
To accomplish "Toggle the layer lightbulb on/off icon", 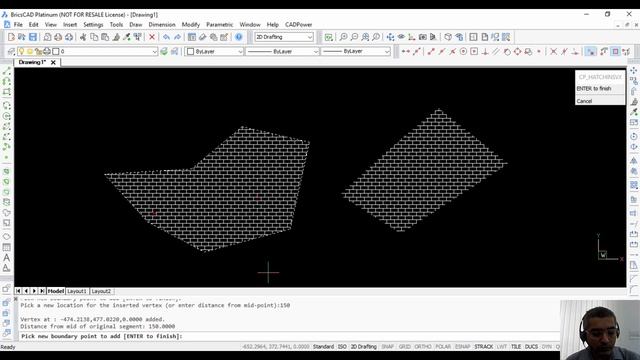I will pyautogui.click(x=21, y=51).
